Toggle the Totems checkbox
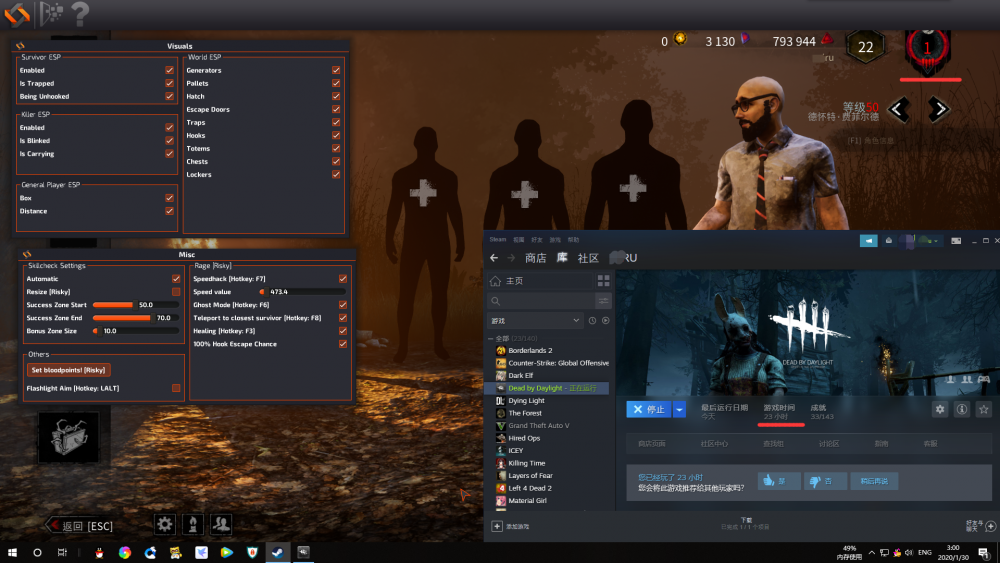This screenshot has height=563, width=1000. [336, 149]
